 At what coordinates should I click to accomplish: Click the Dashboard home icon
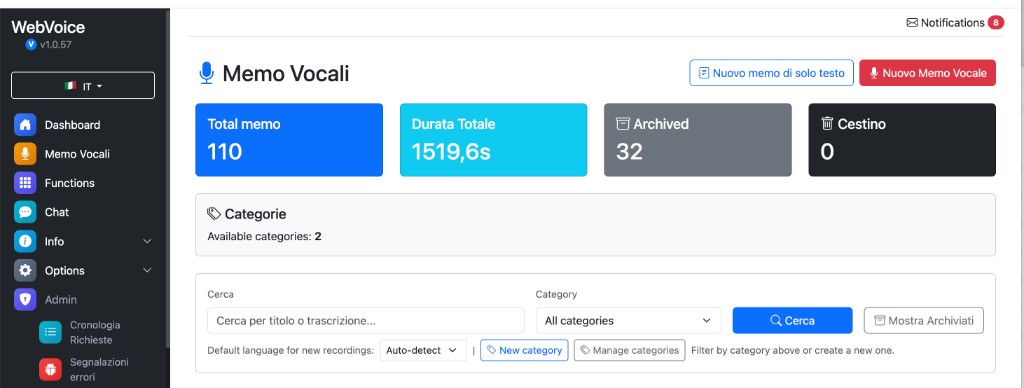25,125
